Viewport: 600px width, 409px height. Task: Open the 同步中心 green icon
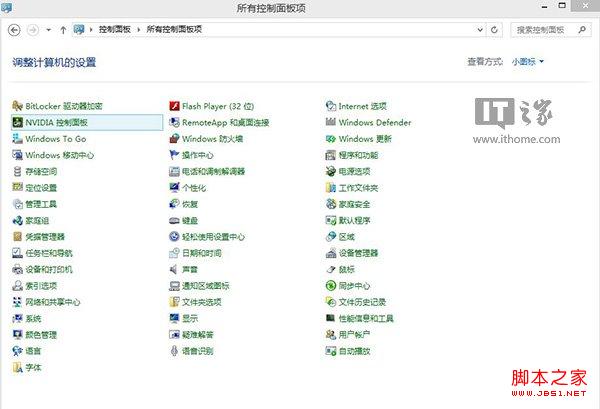pyautogui.click(x=331, y=285)
